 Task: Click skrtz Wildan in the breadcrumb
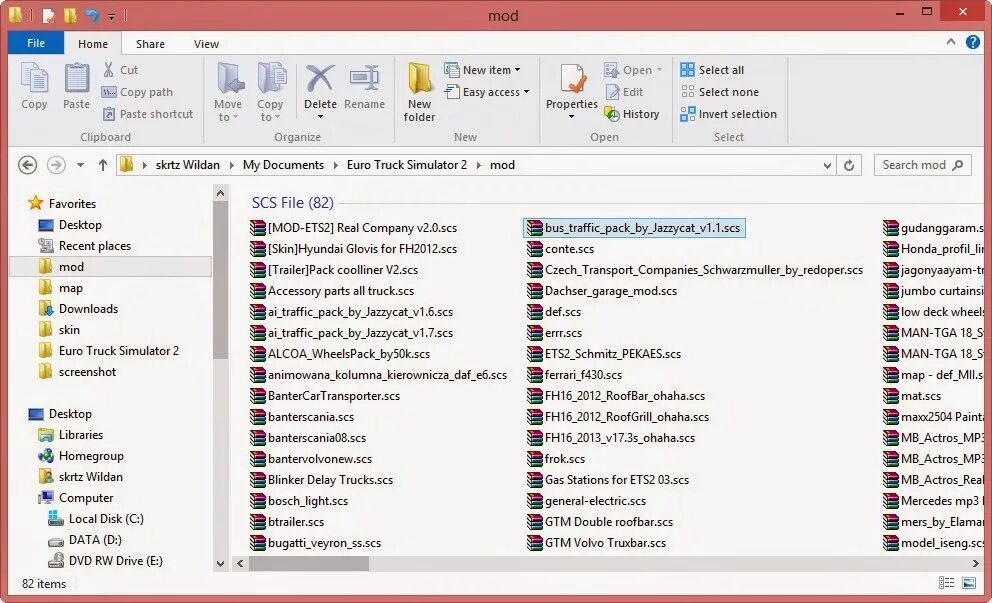187,165
